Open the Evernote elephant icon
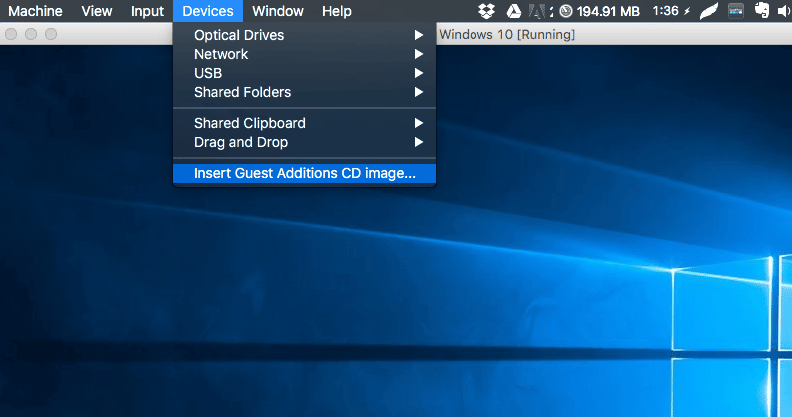 [x=762, y=11]
